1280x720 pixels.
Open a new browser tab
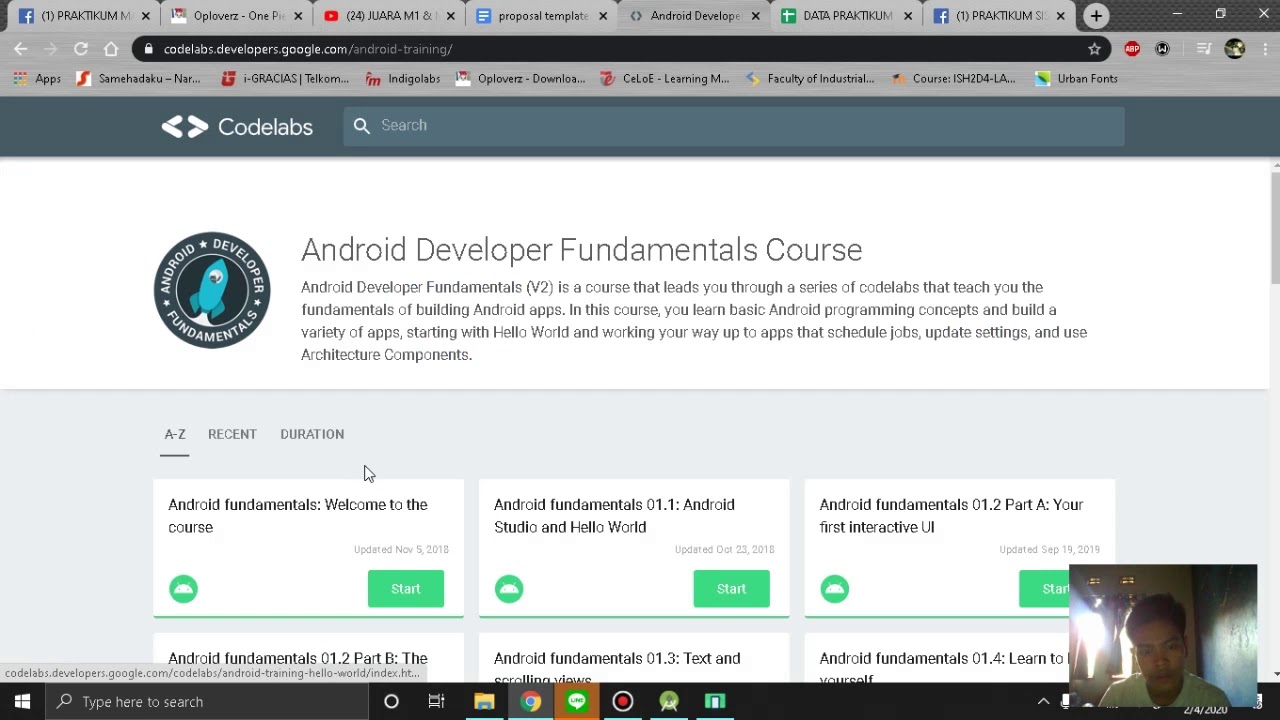pos(1096,16)
